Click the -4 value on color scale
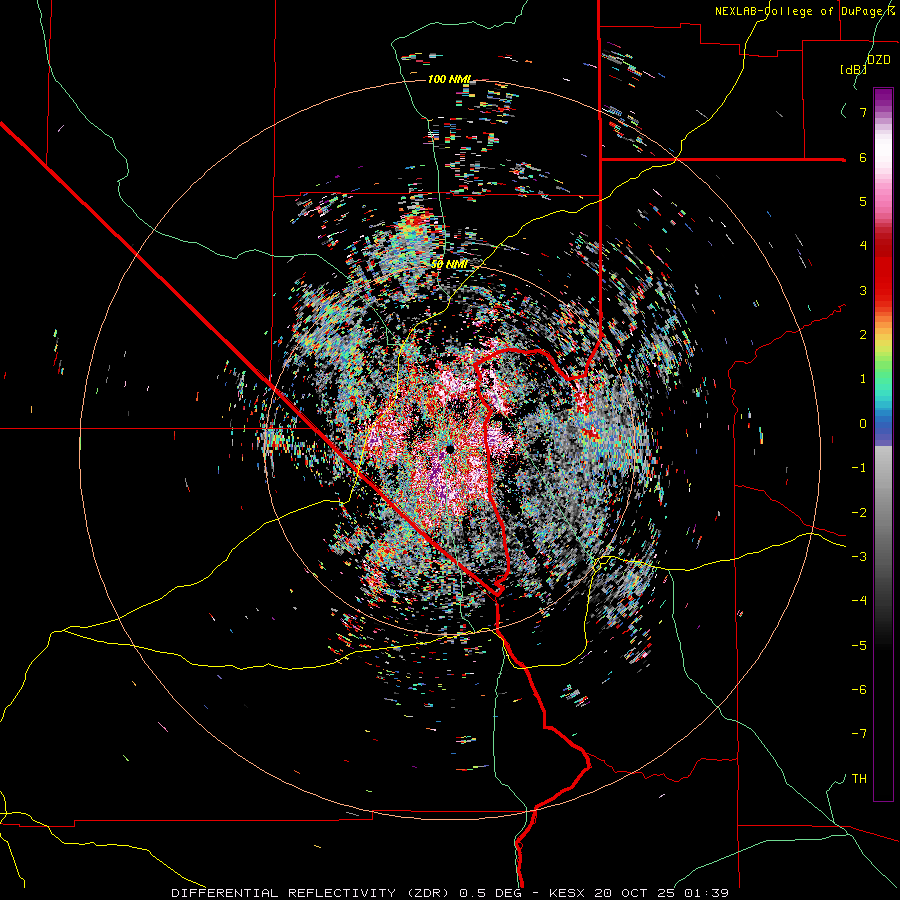 pos(859,601)
